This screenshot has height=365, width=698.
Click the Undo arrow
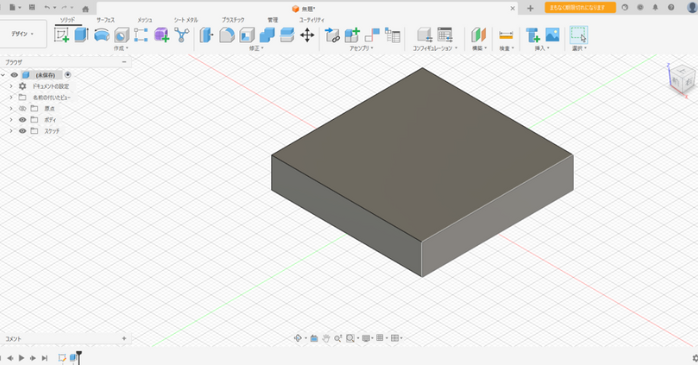(47, 8)
